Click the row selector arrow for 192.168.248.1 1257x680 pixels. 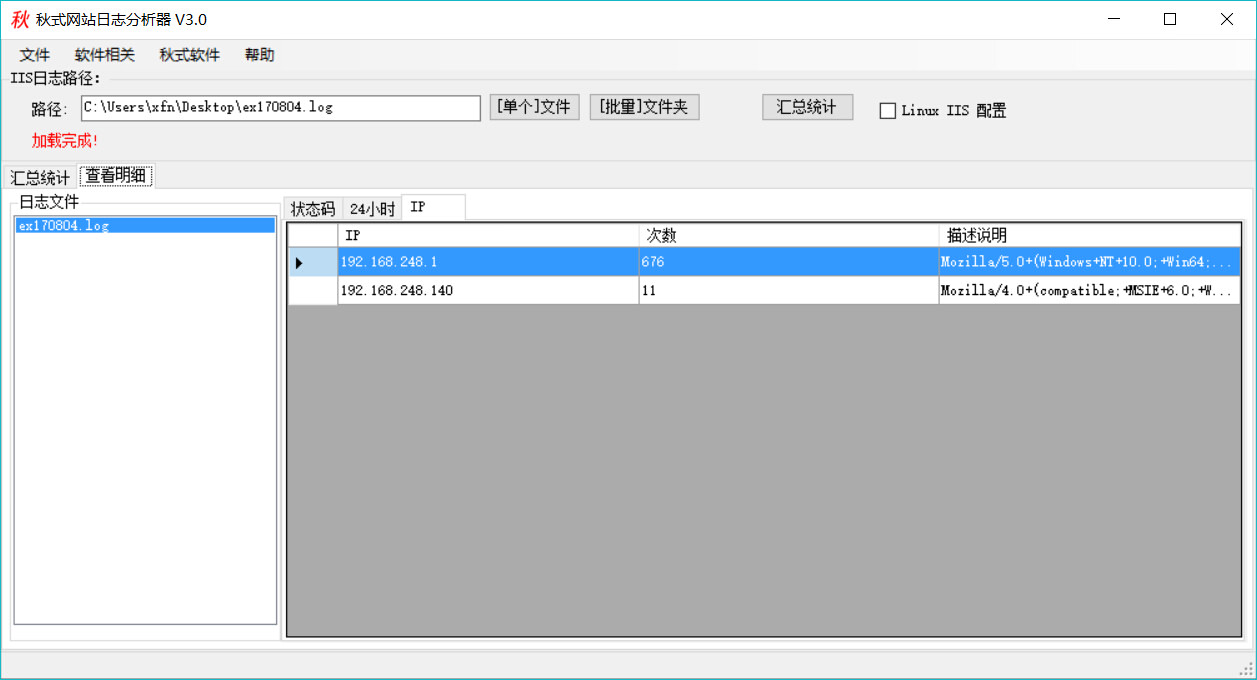click(313, 262)
